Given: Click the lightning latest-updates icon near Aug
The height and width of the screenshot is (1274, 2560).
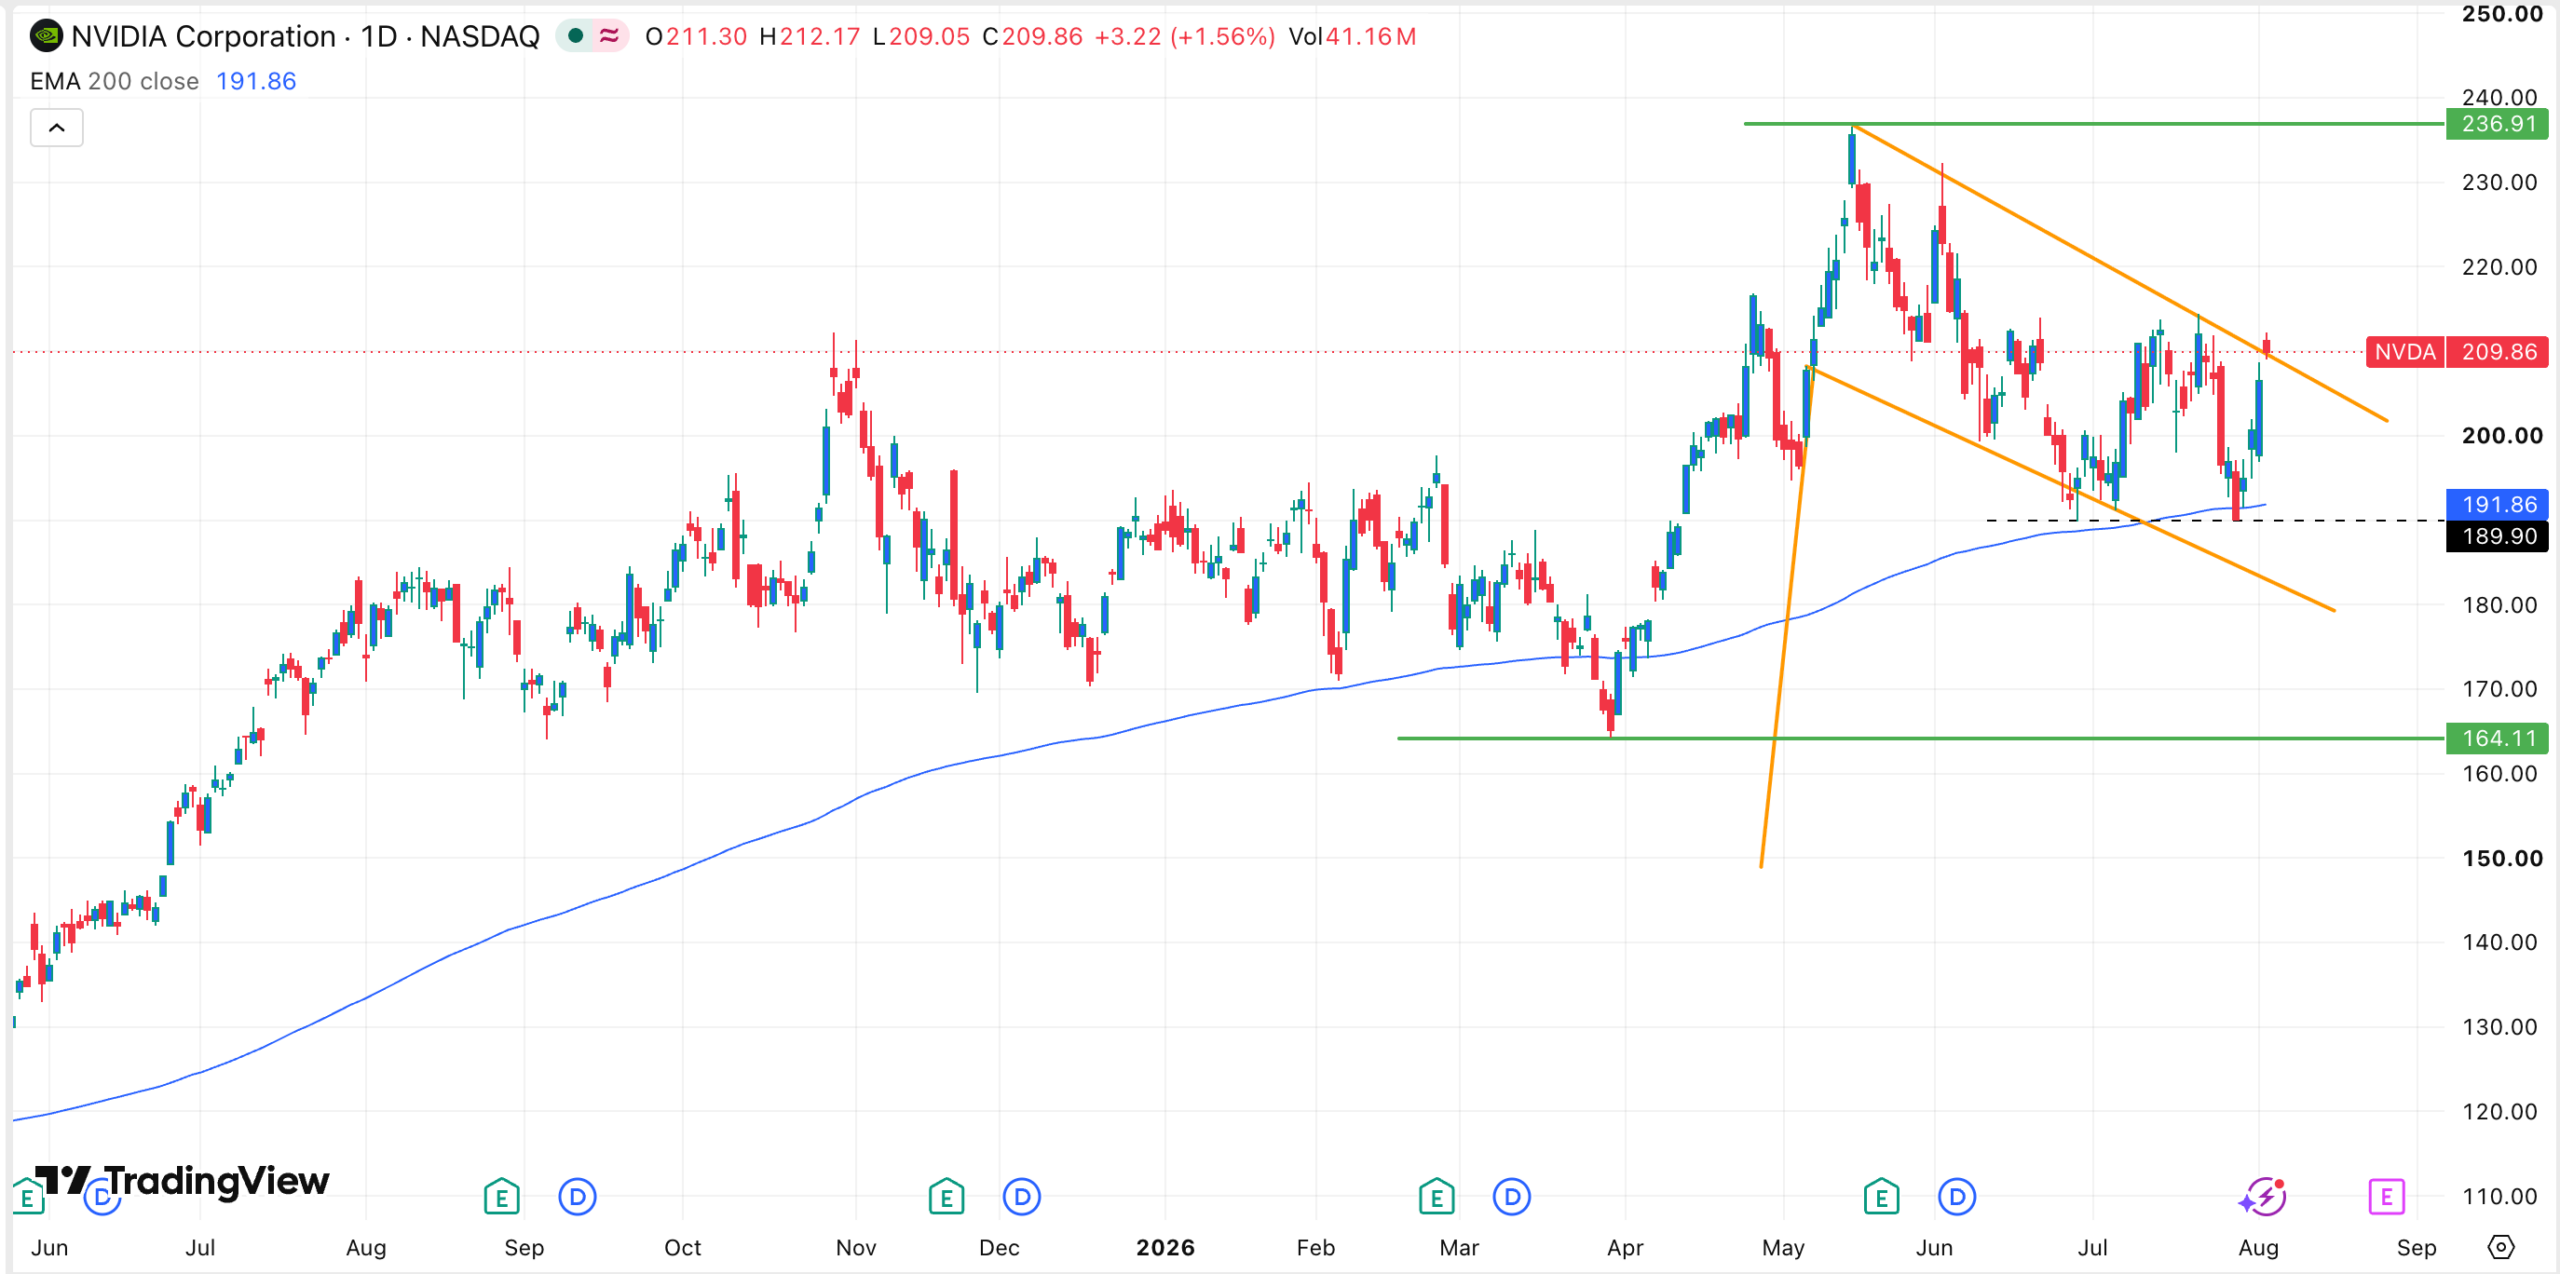Looking at the screenshot, I should click(2263, 1196).
